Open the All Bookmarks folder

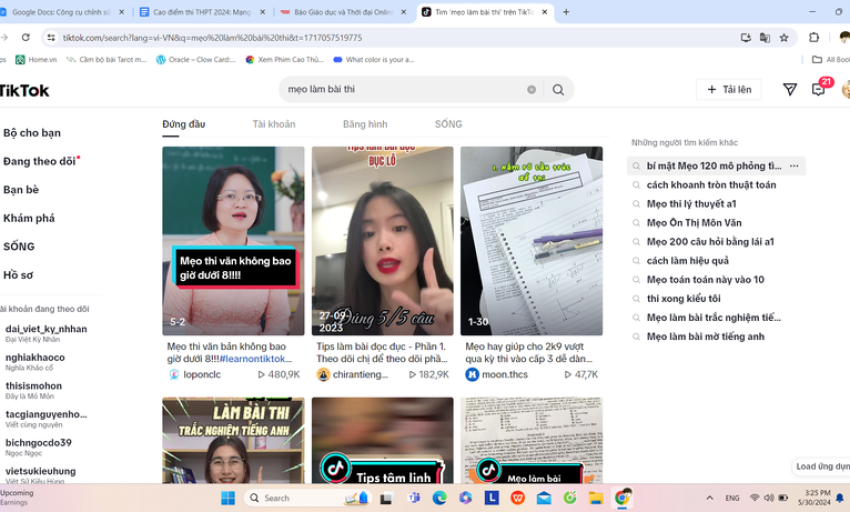(x=831, y=60)
